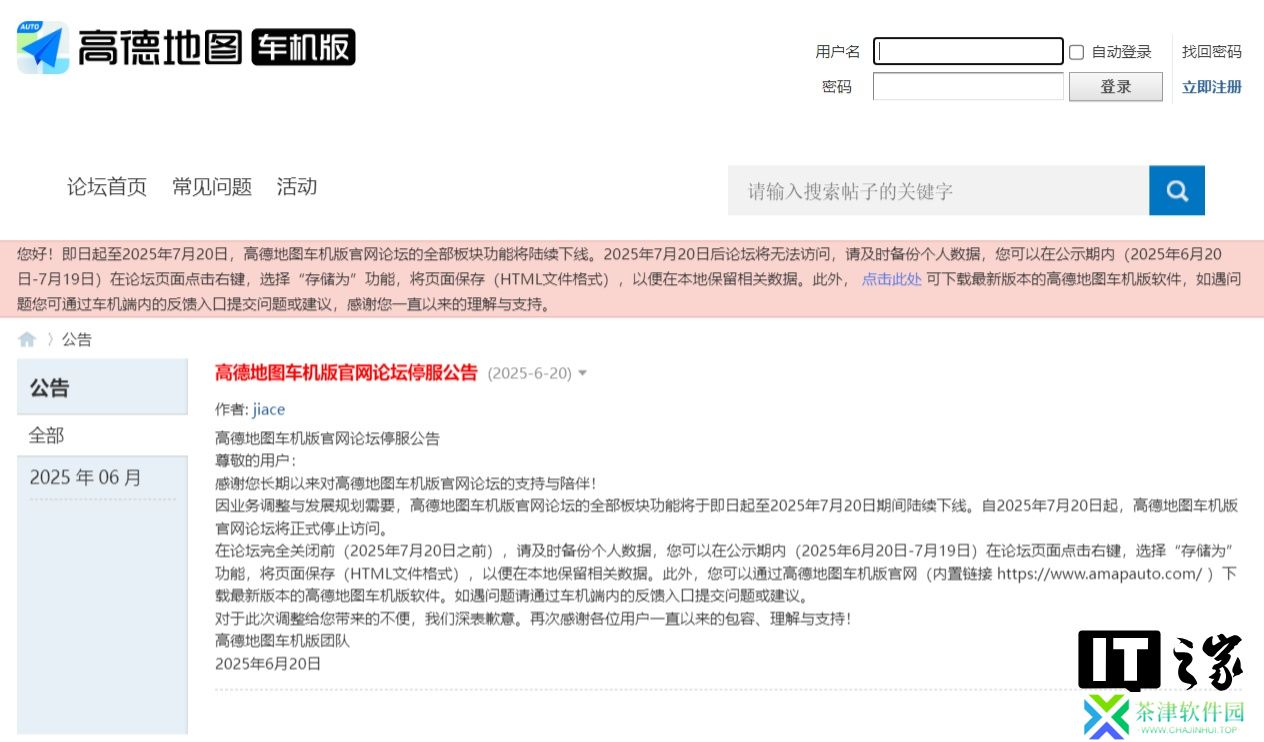This screenshot has width=1264, height=742.
Task: Select 全部 in the announcement sidebar
Action: pos(47,435)
